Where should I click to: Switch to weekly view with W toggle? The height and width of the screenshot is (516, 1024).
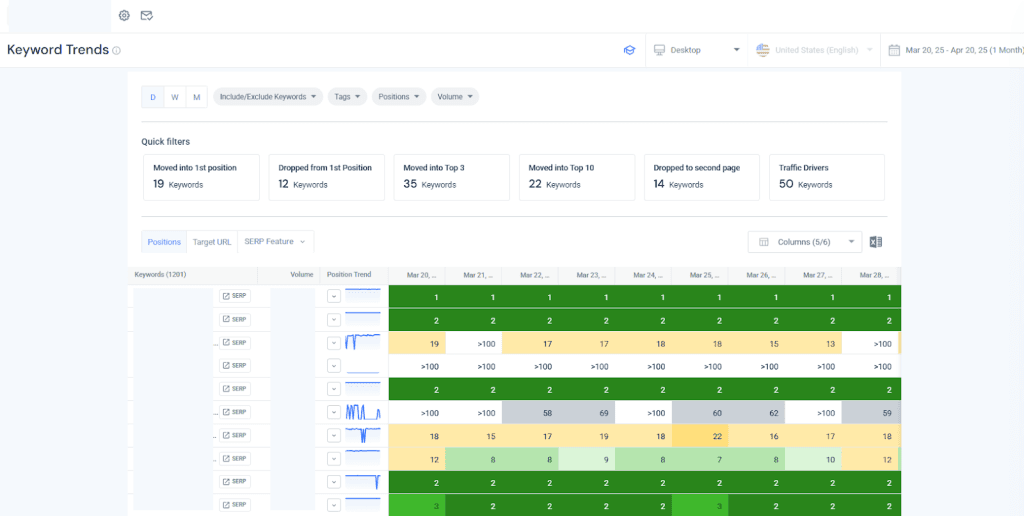[x=175, y=97]
